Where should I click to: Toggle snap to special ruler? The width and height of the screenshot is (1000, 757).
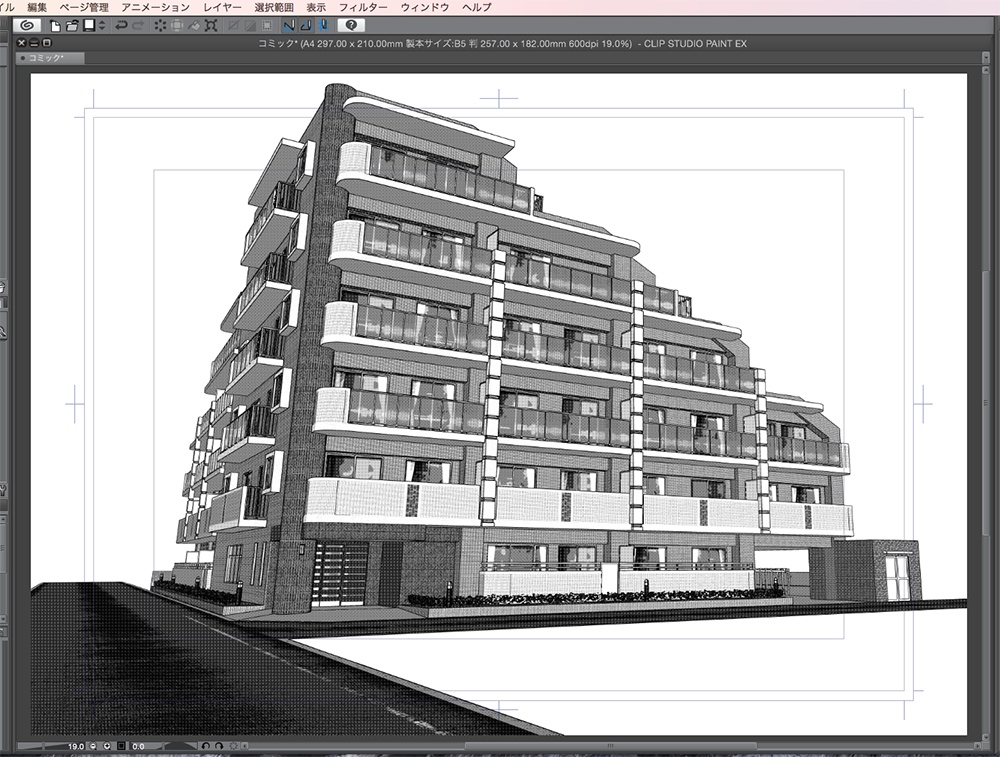point(304,25)
